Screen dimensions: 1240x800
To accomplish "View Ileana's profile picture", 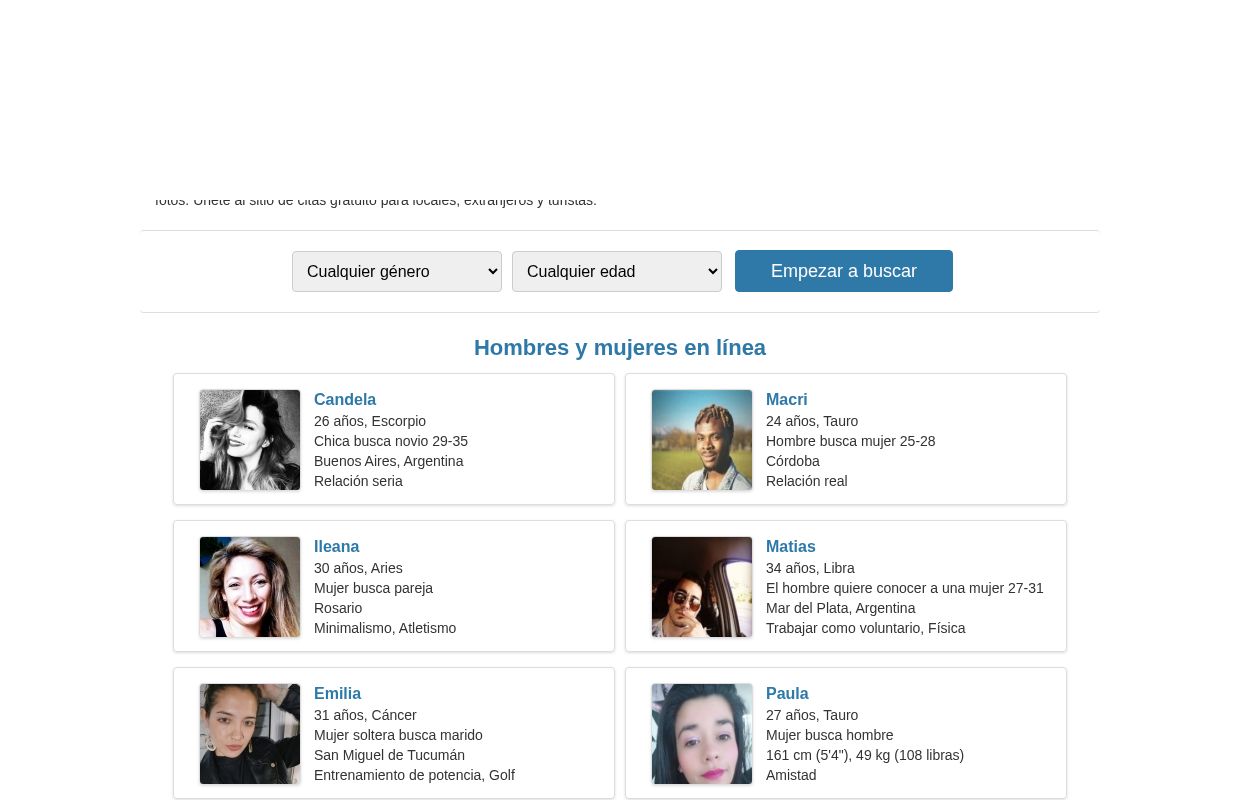I will pos(250,587).
